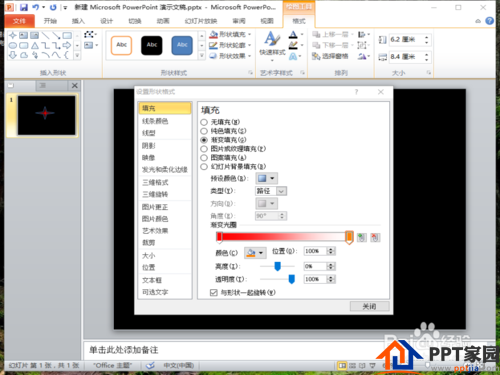Open the 文件 tab

[19, 21]
